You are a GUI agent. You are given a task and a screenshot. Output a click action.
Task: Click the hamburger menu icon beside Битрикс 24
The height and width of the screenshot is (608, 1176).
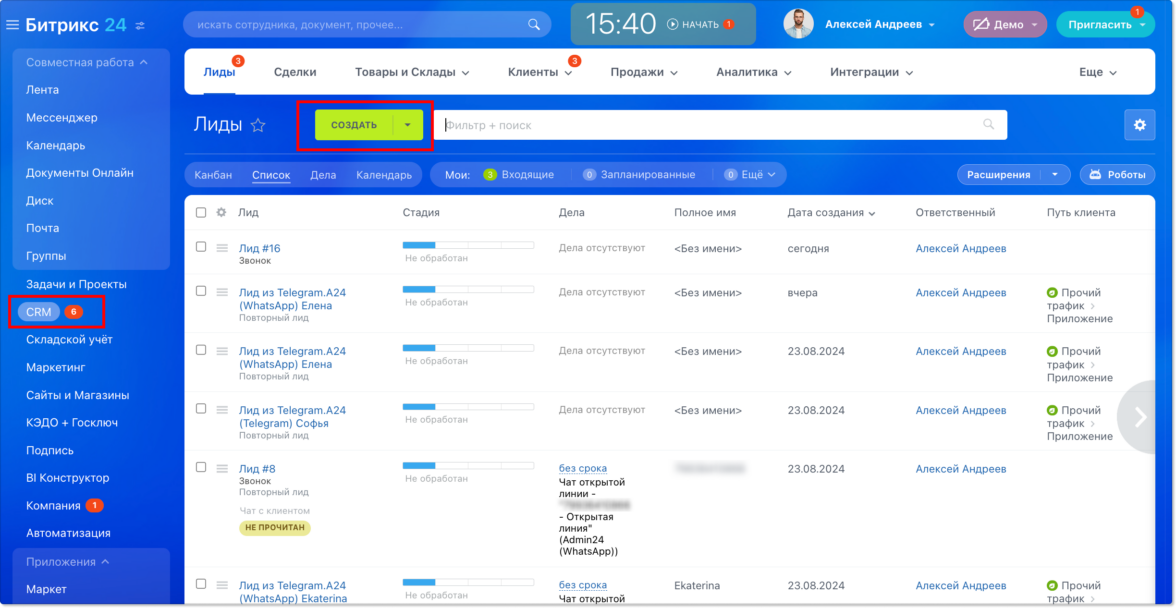[13, 25]
